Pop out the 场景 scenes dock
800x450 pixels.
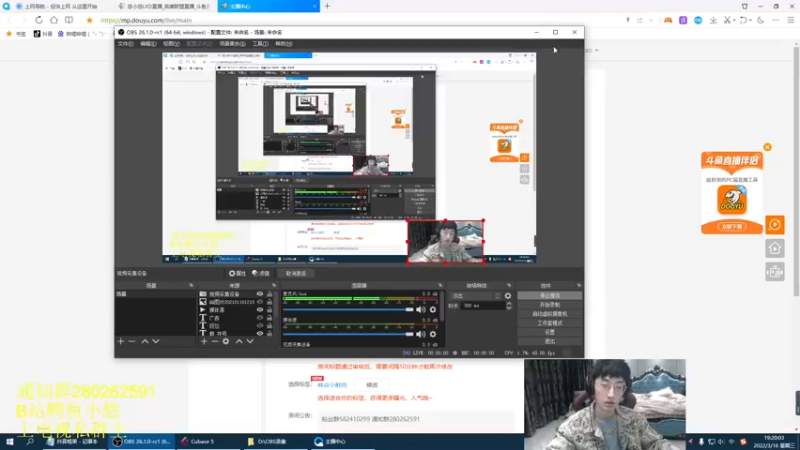coord(191,285)
